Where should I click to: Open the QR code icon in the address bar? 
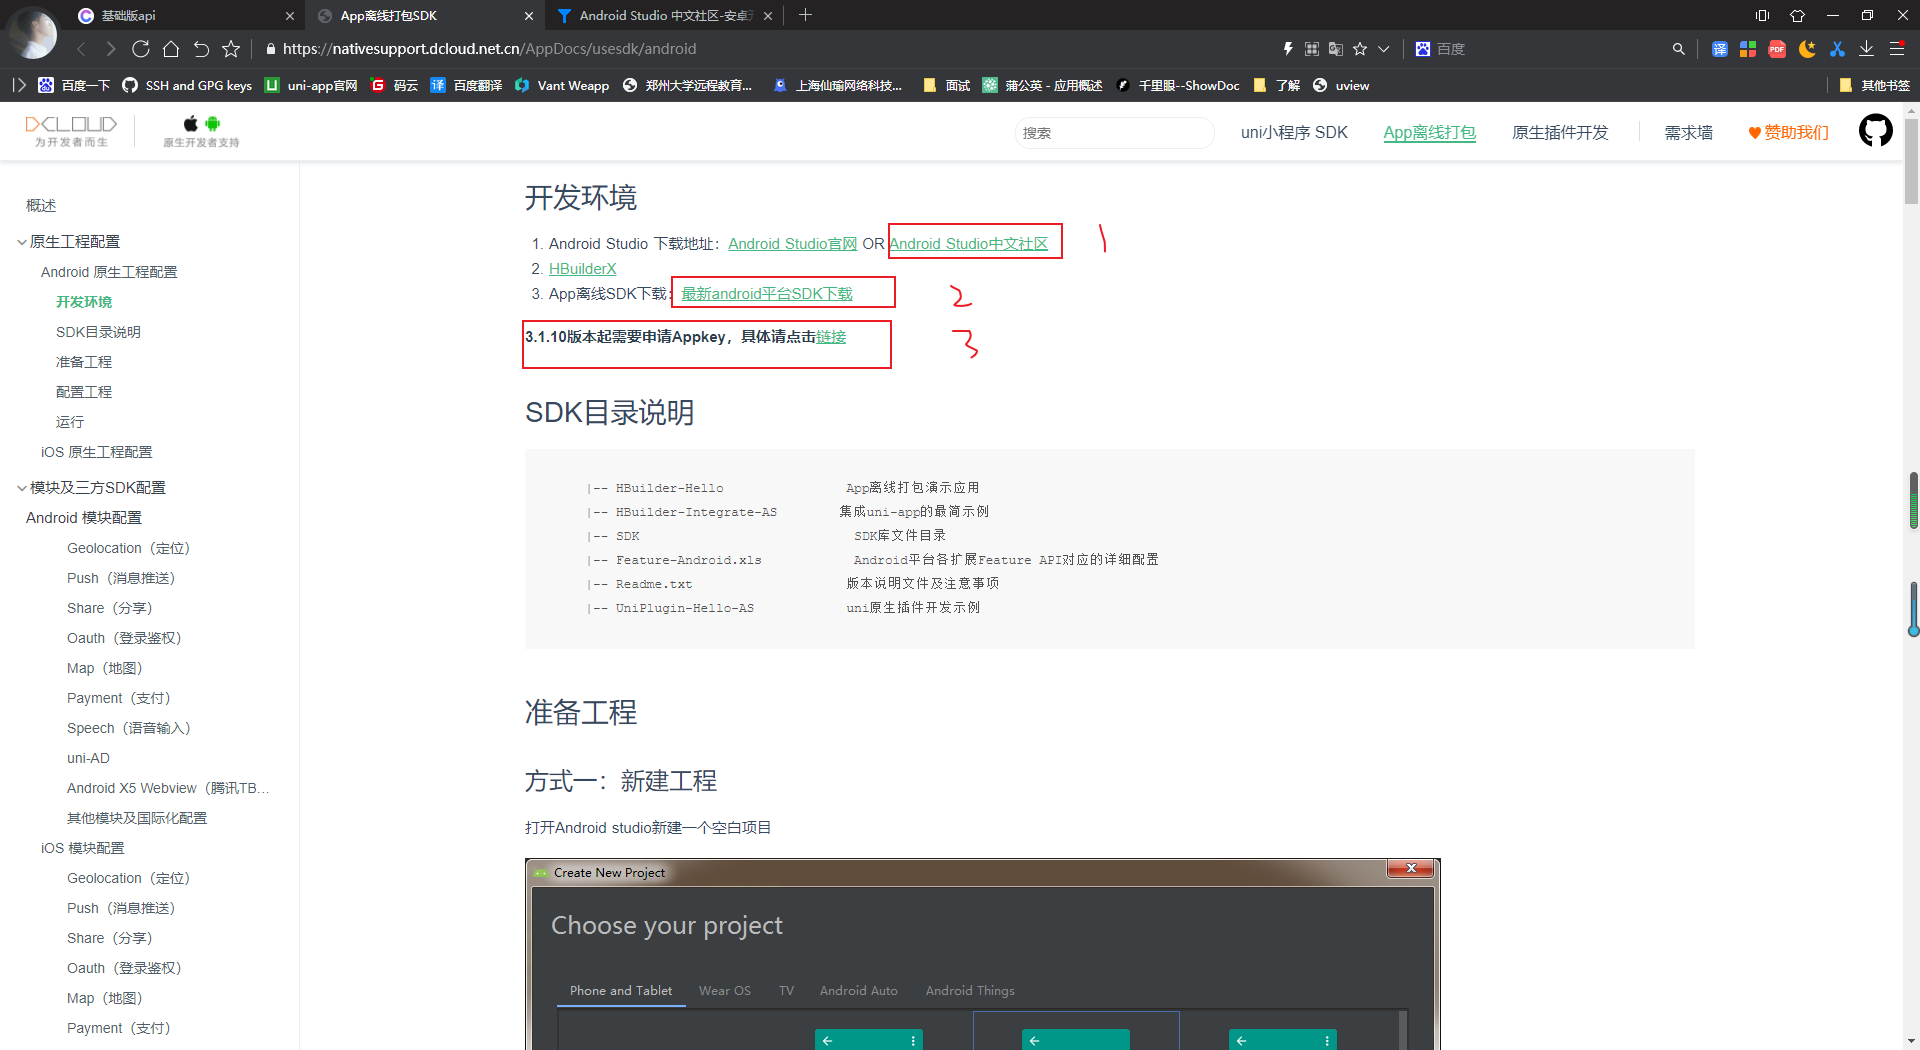(1312, 49)
